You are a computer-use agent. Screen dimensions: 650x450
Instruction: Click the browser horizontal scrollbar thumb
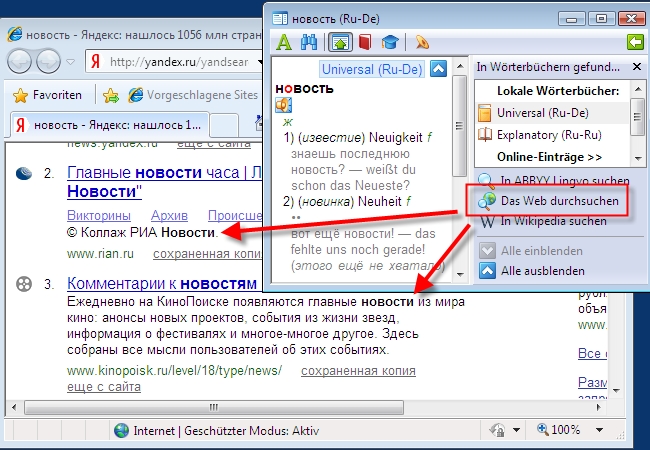(x=214, y=407)
